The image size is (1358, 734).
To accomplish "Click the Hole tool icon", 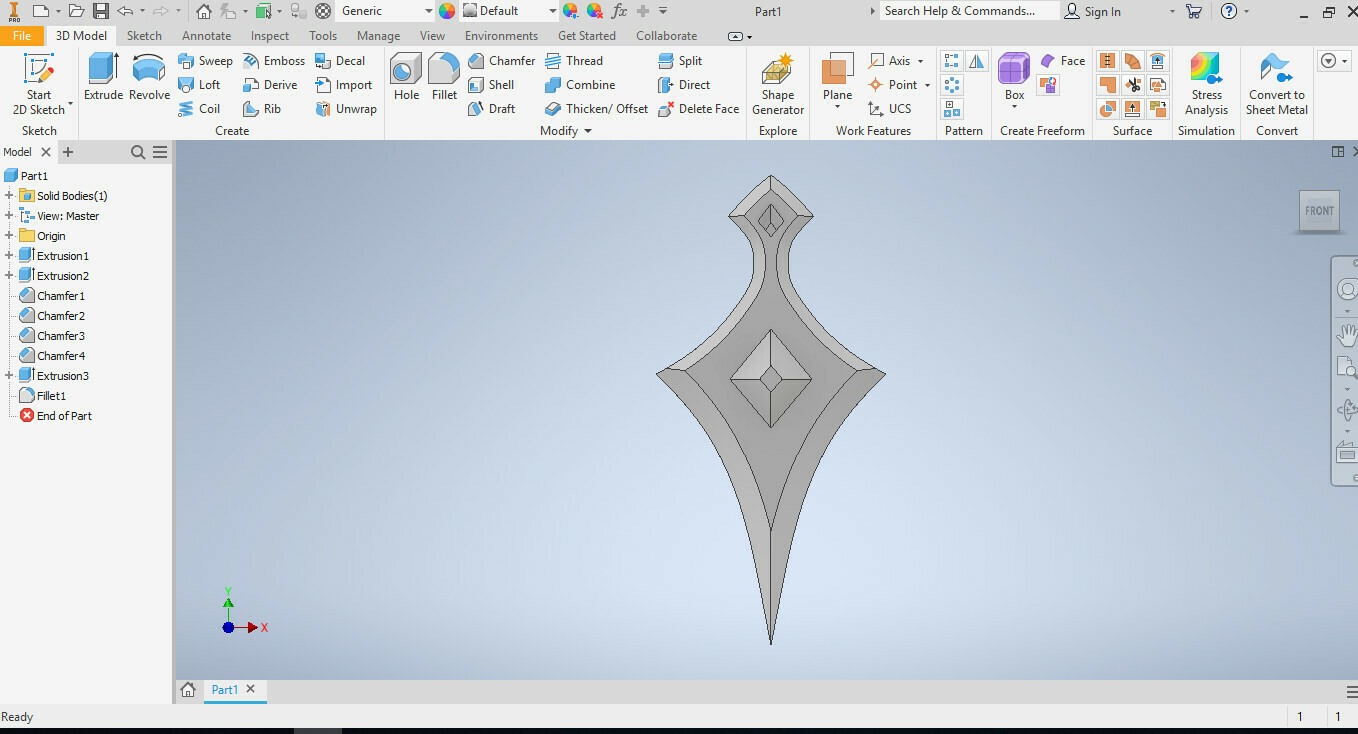I will click(x=406, y=77).
